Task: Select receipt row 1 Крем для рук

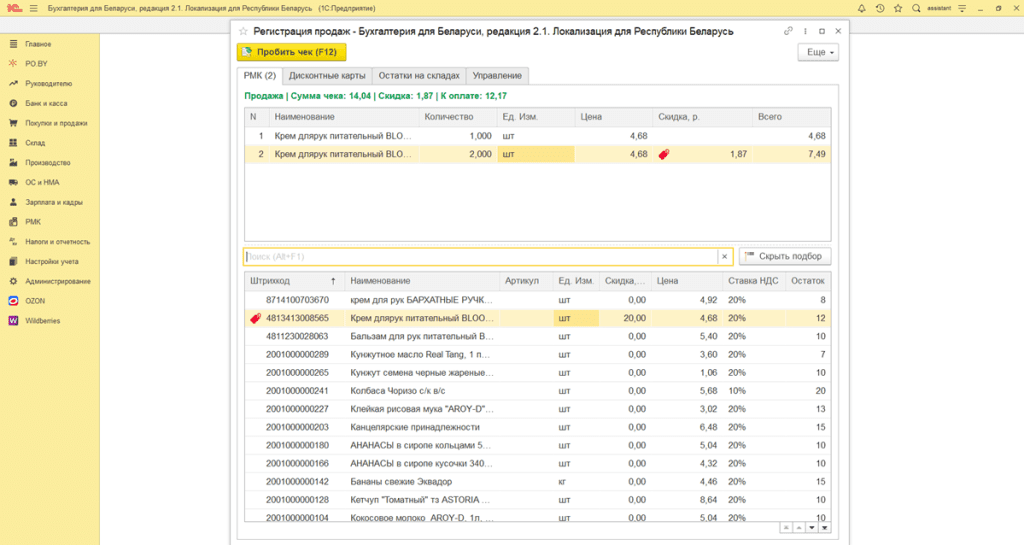Action: pos(537,136)
